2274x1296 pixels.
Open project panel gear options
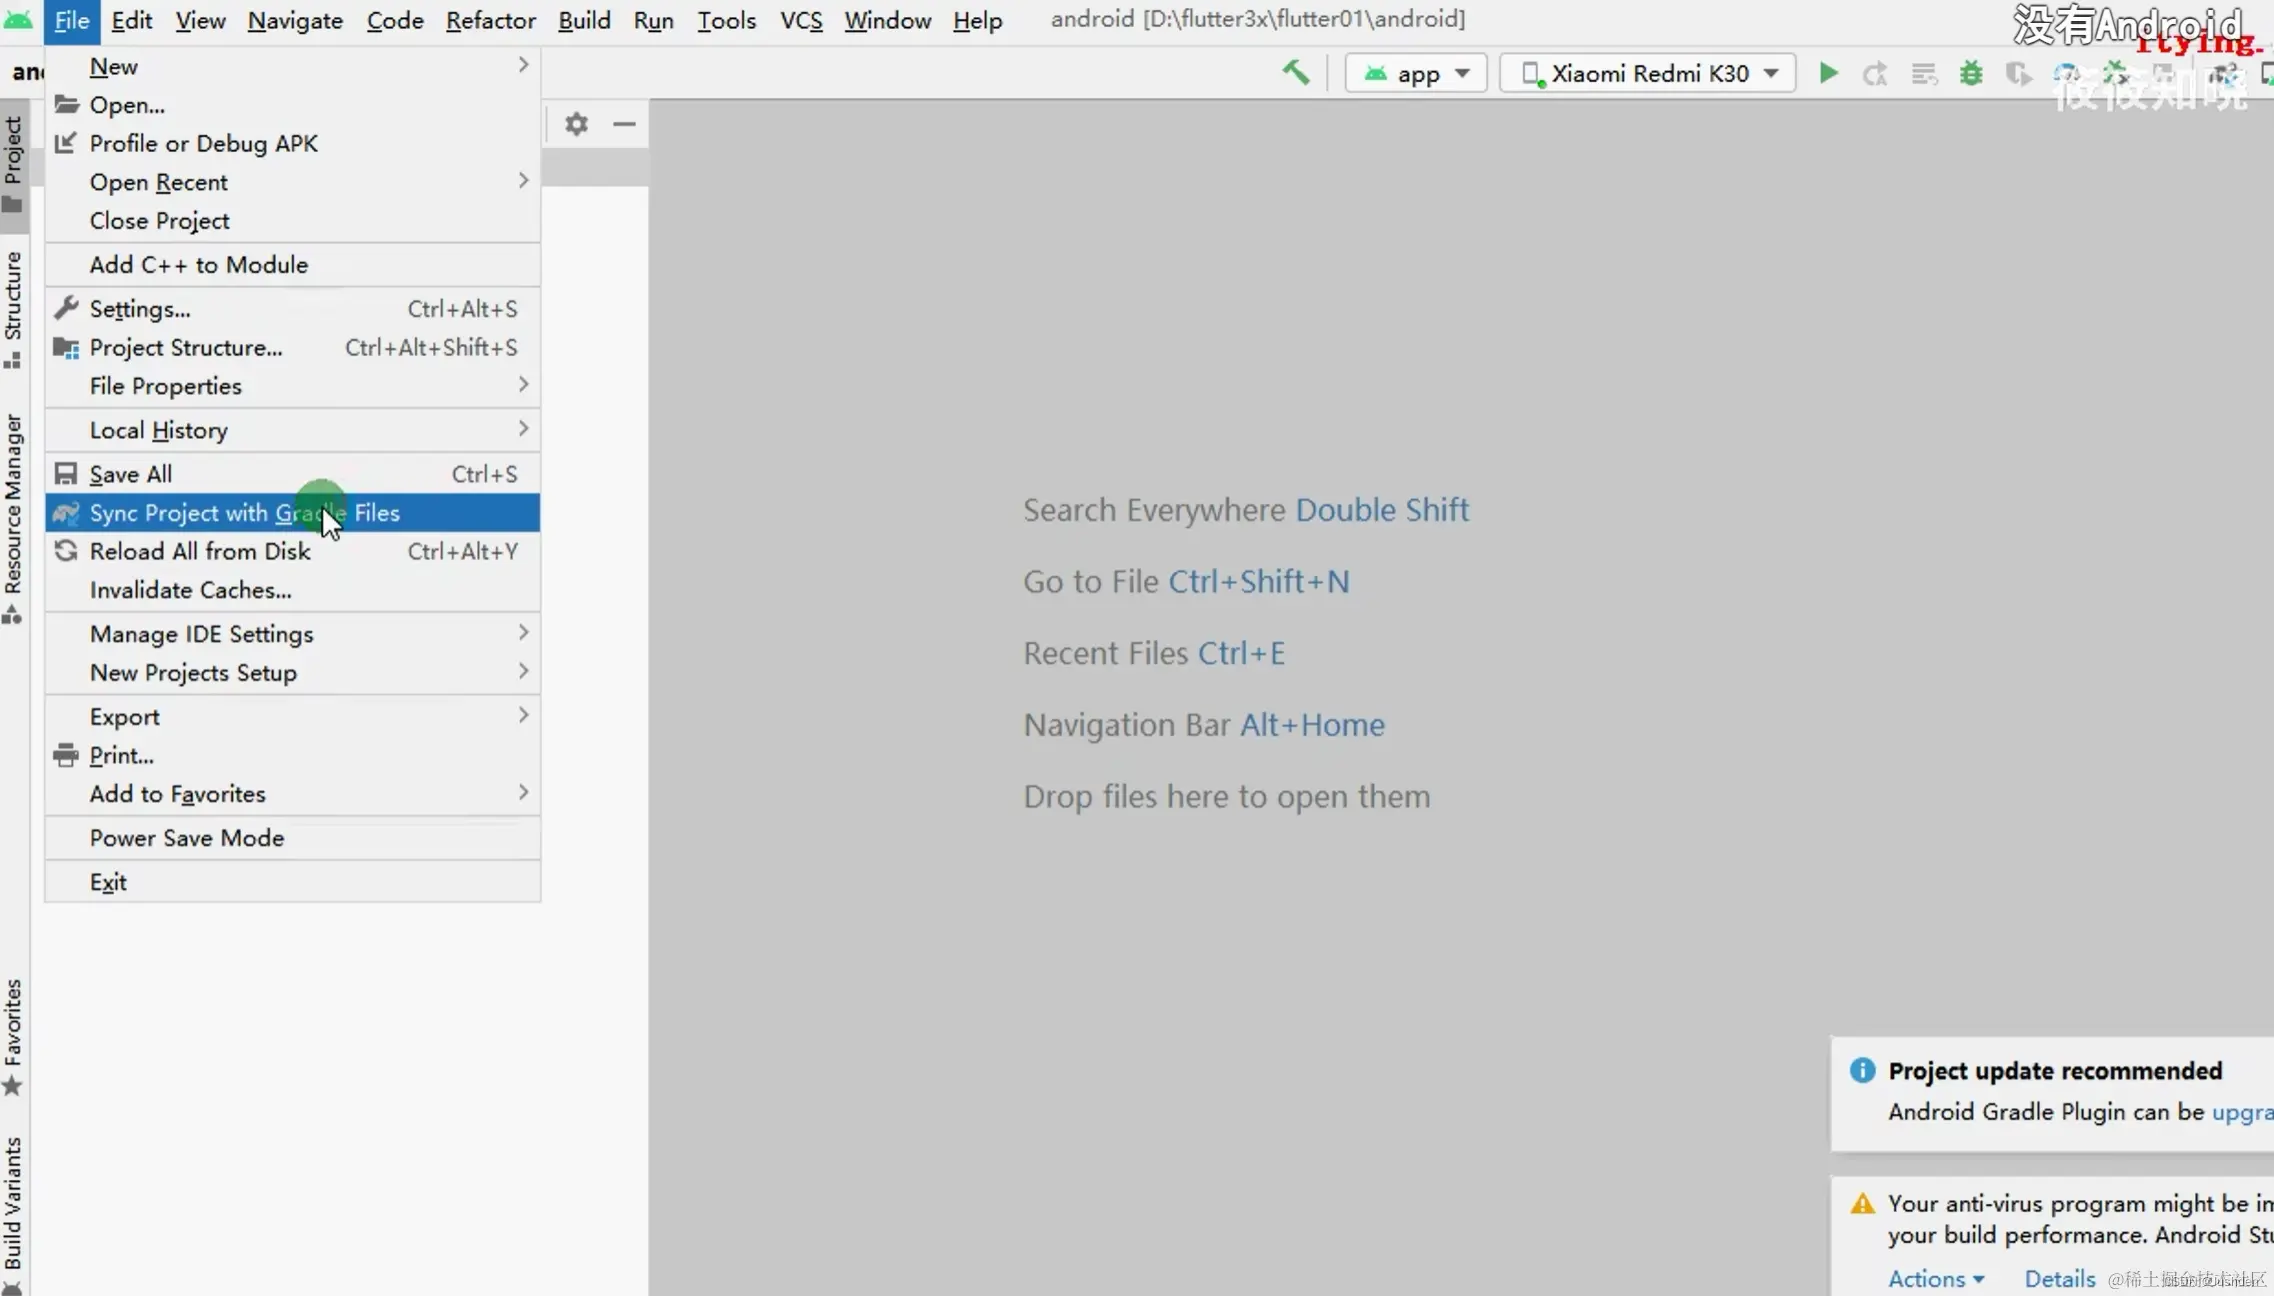click(576, 124)
